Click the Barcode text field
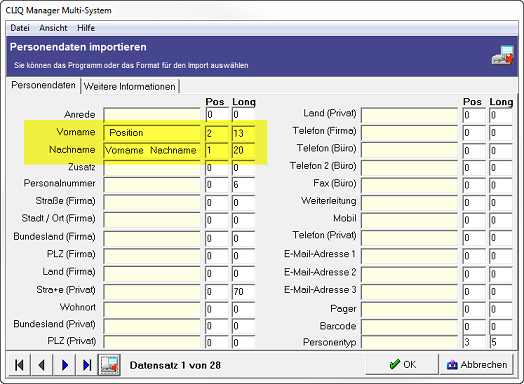Screen dimensions: 524x384 [x=409, y=327]
